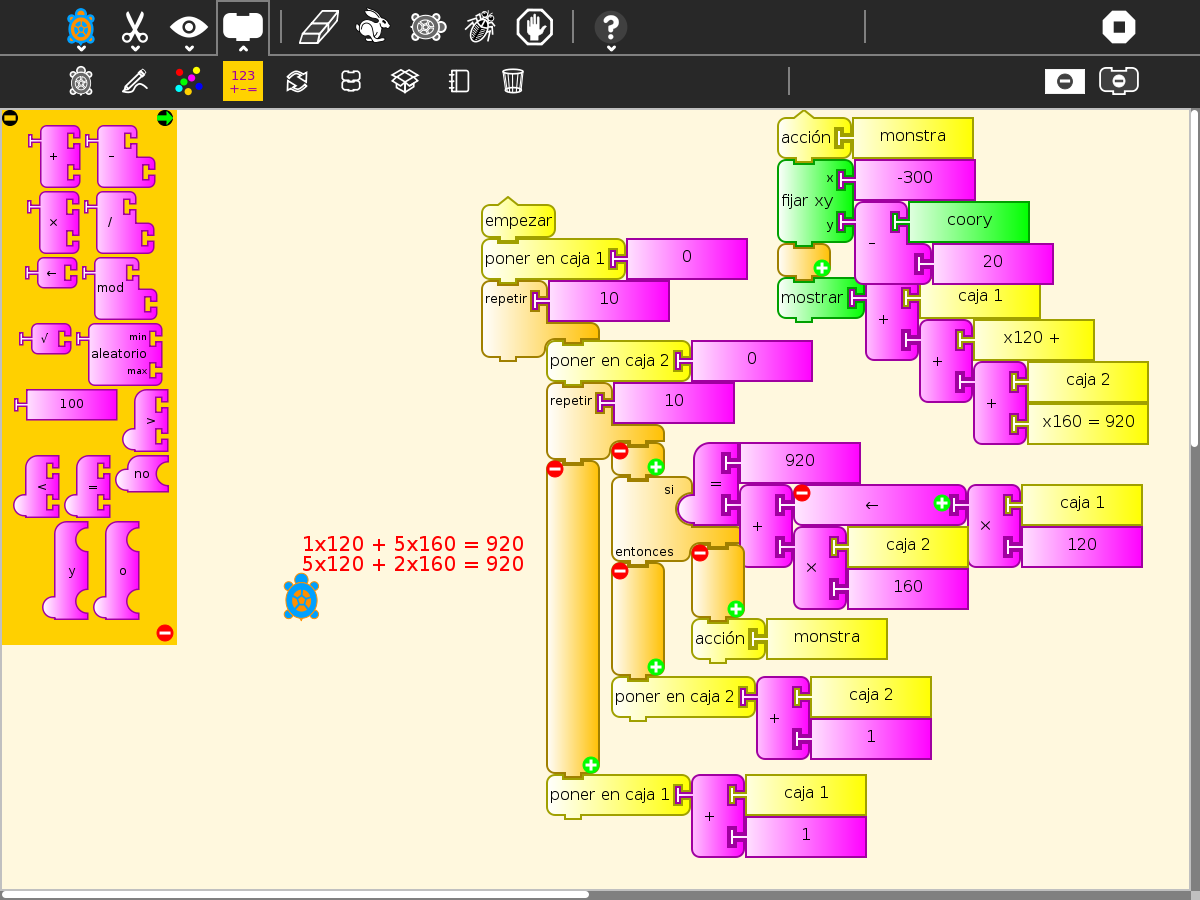The height and width of the screenshot is (900, 1200).
Task: Expand the view toolbar with the eye icon
Action: point(189,27)
